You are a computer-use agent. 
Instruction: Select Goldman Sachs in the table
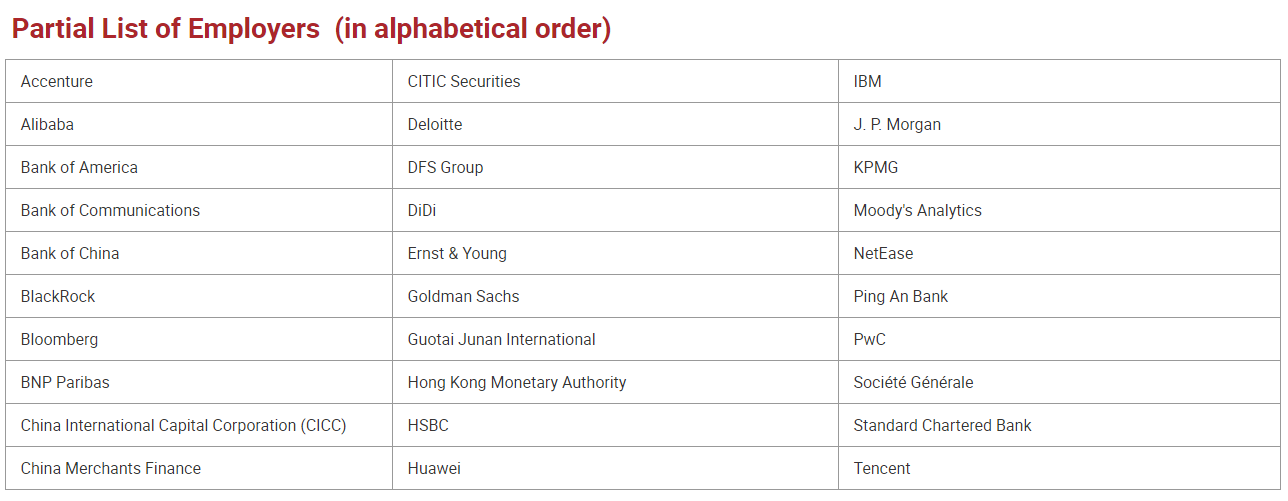pyautogui.click(x=464, y=297)
